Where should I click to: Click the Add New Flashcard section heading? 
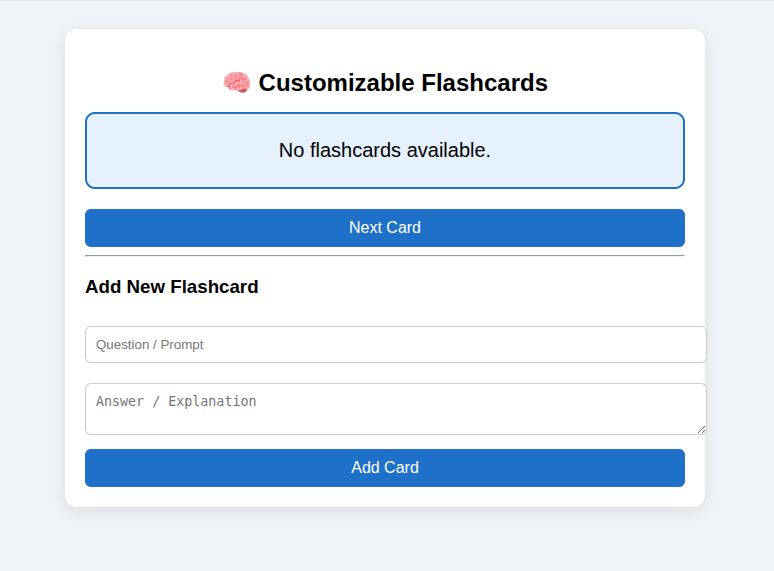tap(172, 287)
